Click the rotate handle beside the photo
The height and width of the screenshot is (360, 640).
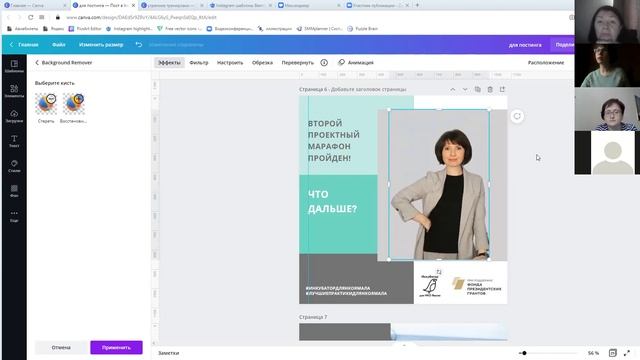[517, 116]
